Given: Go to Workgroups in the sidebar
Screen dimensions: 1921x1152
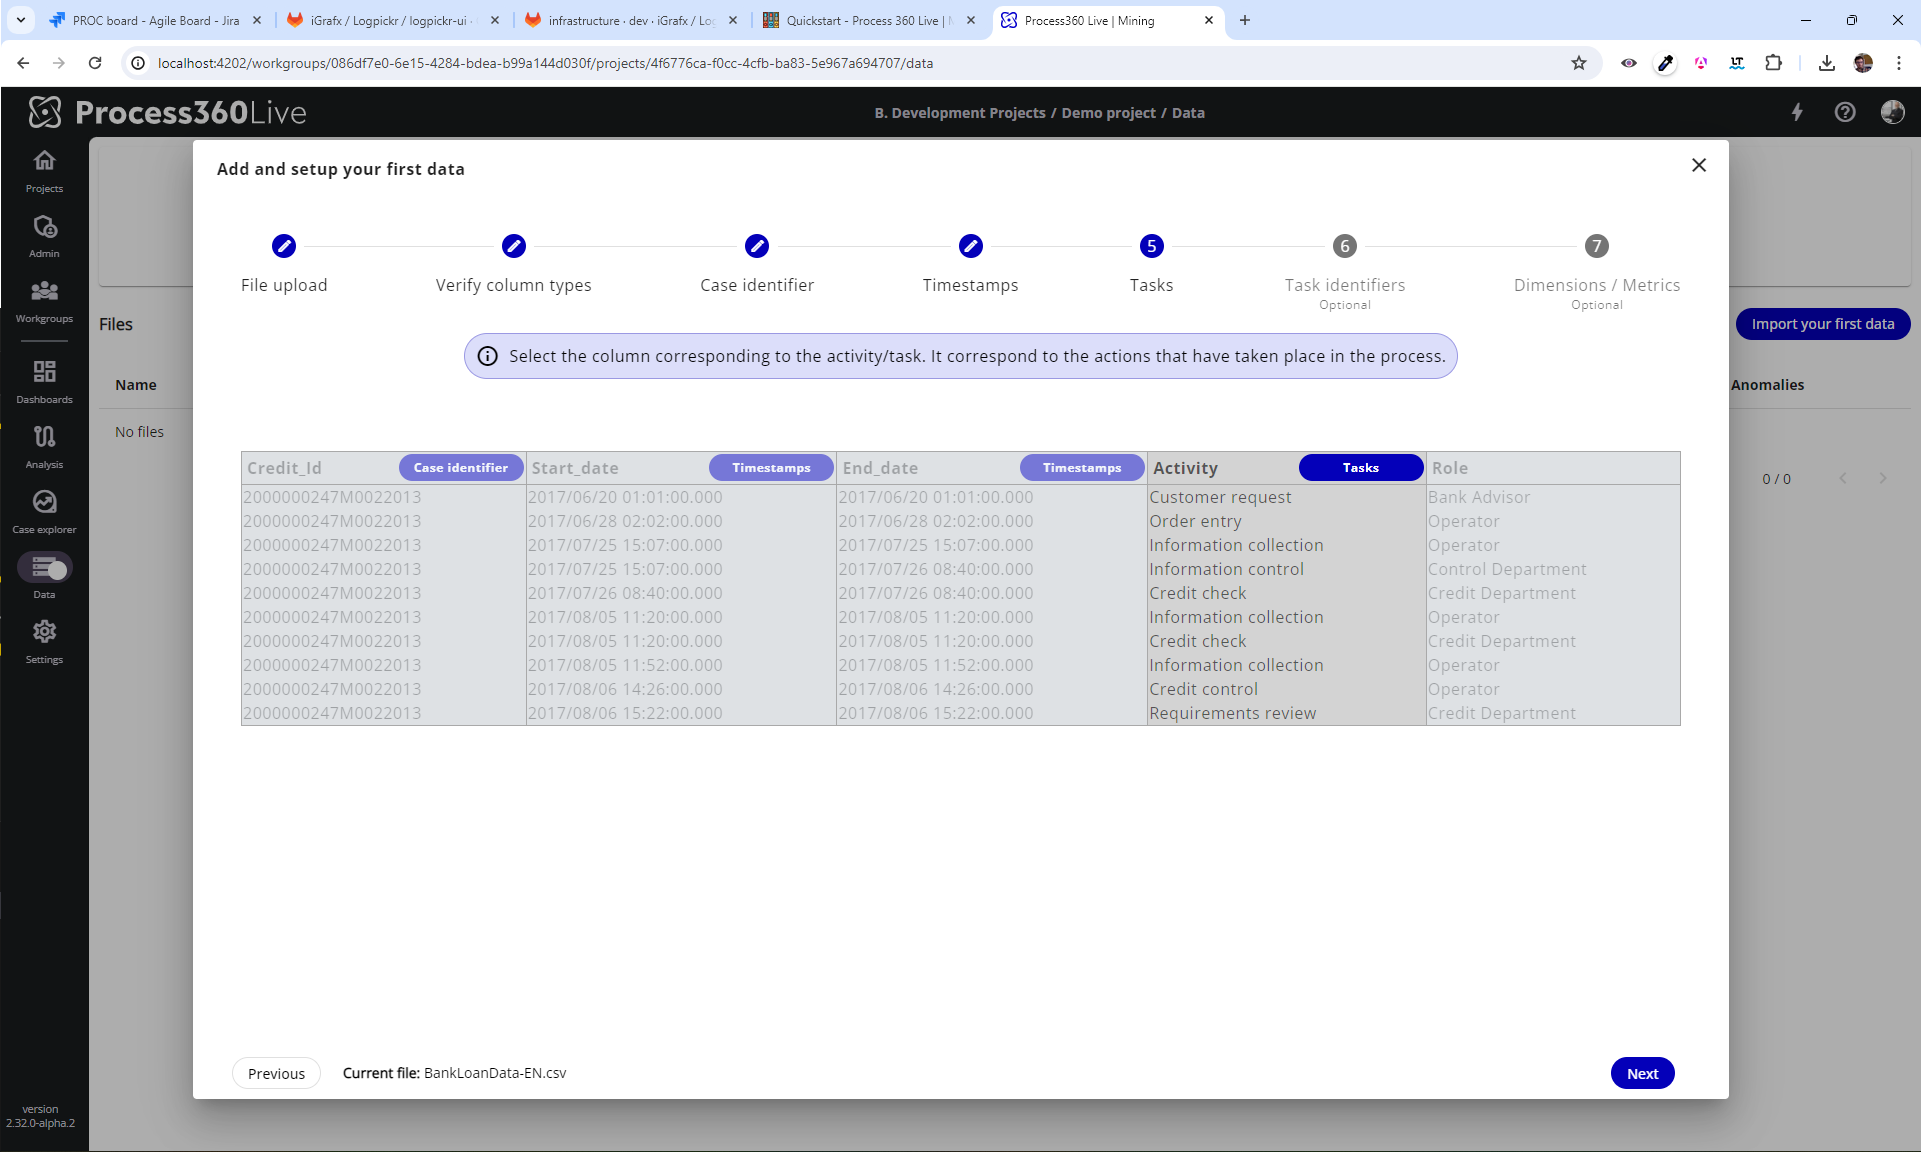Looking at the screenshot, I should click(x=44, y=301).
